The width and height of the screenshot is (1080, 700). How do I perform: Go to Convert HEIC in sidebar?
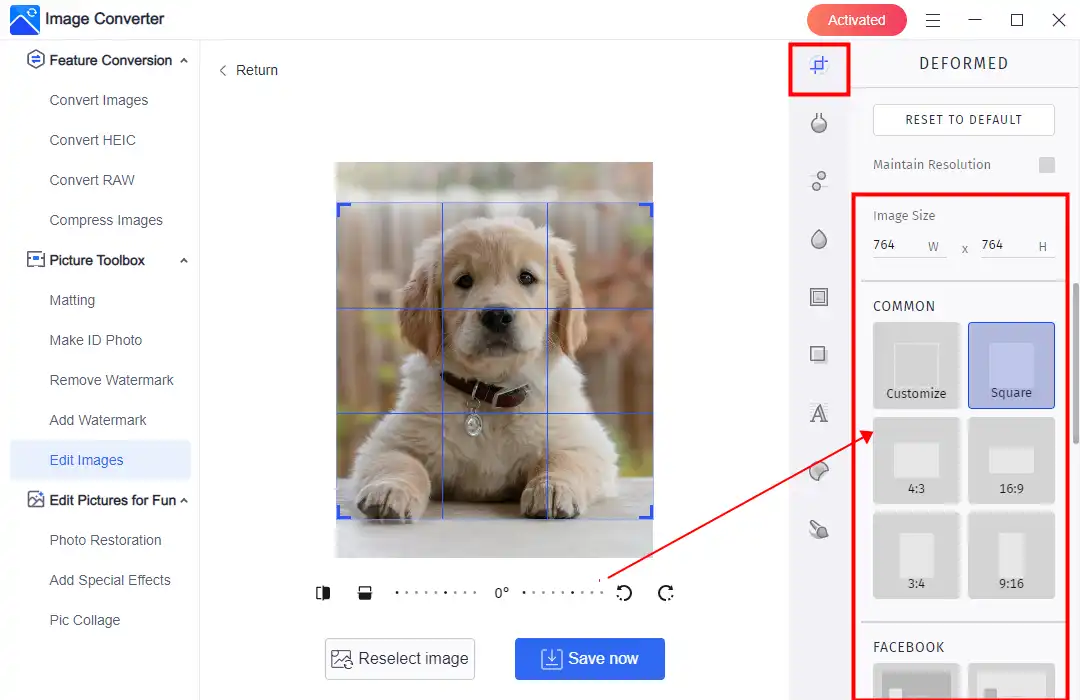pyautogui.click(x=92, y=140)
